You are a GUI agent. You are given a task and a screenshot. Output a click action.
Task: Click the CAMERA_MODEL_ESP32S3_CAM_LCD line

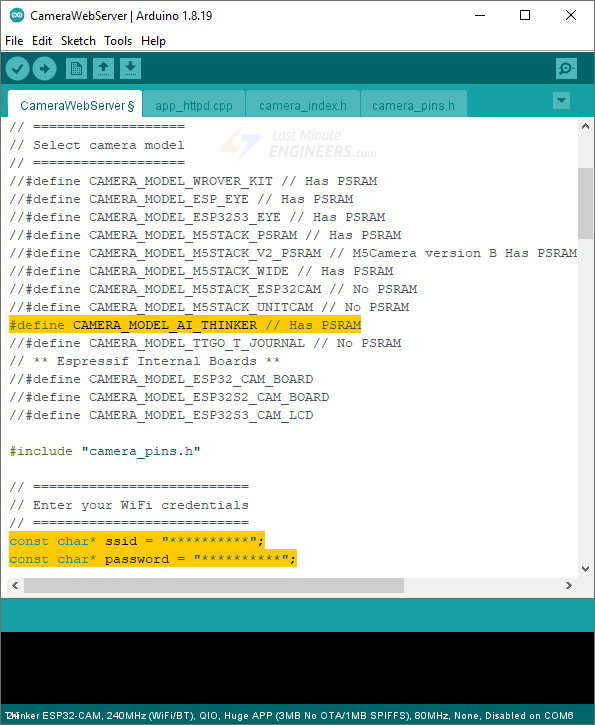[x=161, y=415]
